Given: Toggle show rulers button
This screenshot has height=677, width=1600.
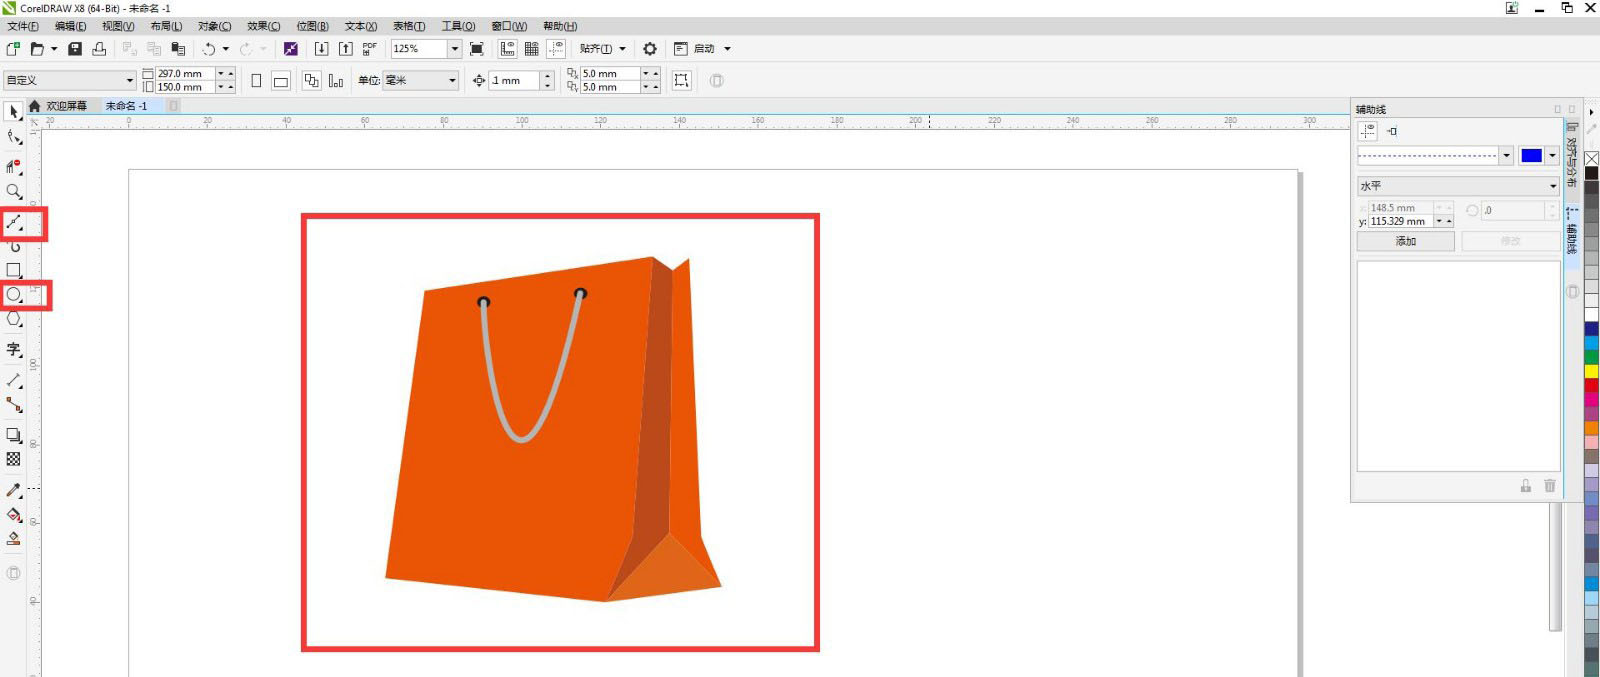Looking at the screenshot, I should point(508,48).
